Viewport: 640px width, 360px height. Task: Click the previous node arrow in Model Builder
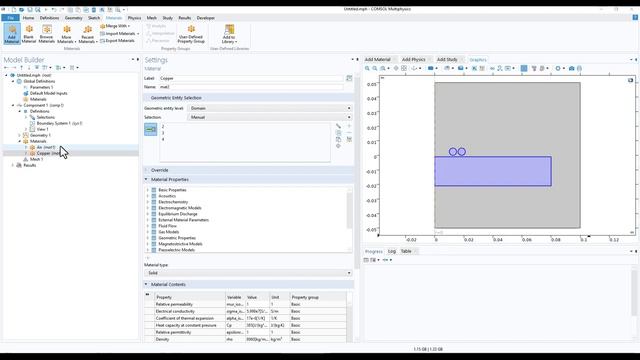coord(7,68)
